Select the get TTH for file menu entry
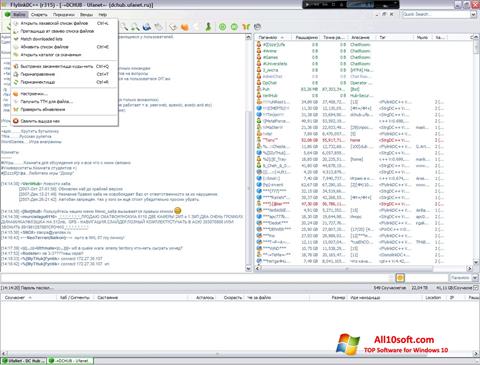This screenshot has height=365, width=480. tap(64, 102)
